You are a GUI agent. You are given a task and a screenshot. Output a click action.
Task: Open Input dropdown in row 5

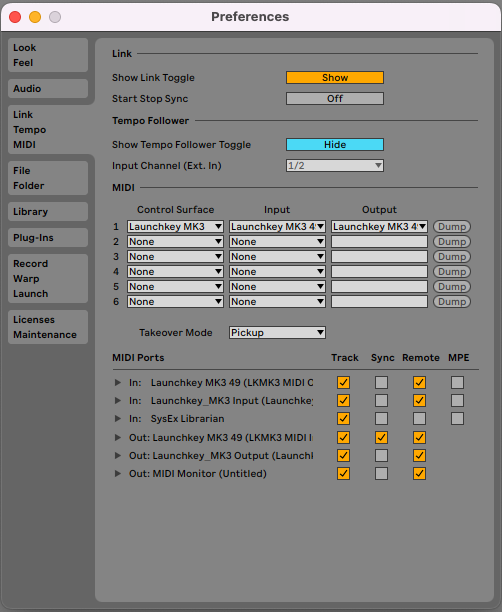[x=277, y=286]
